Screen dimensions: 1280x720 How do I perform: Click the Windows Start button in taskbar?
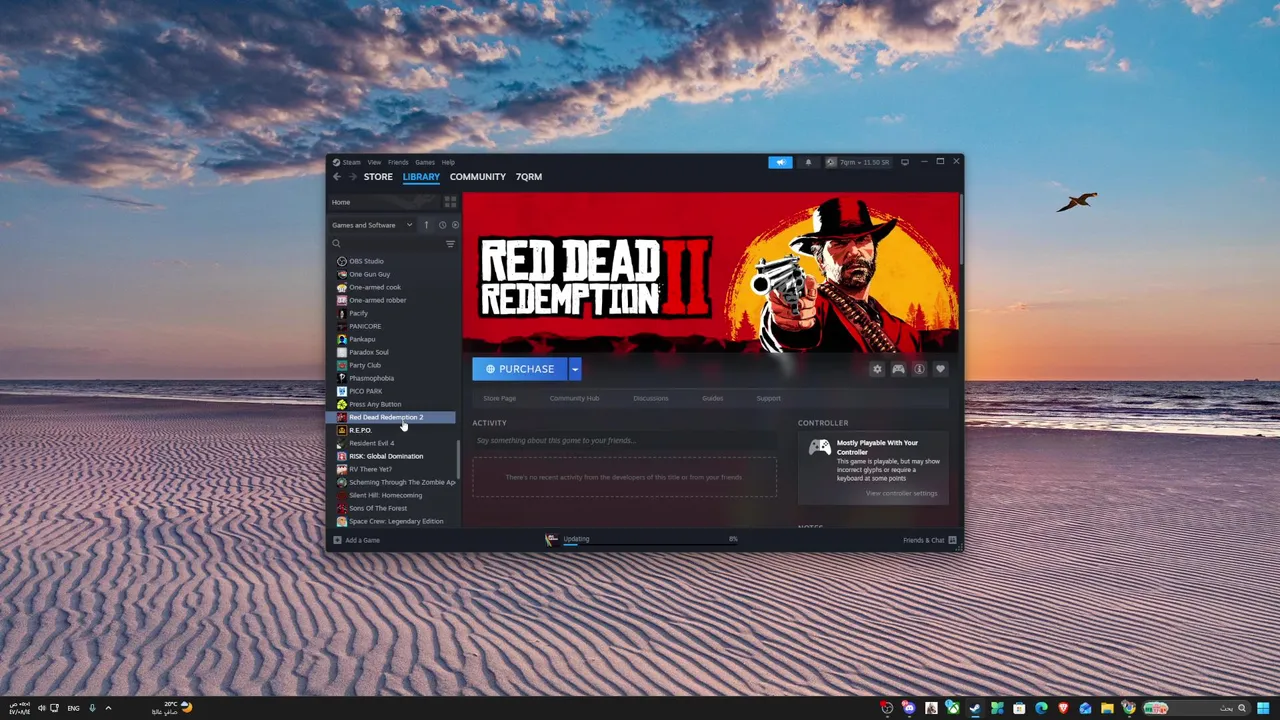1262,708
